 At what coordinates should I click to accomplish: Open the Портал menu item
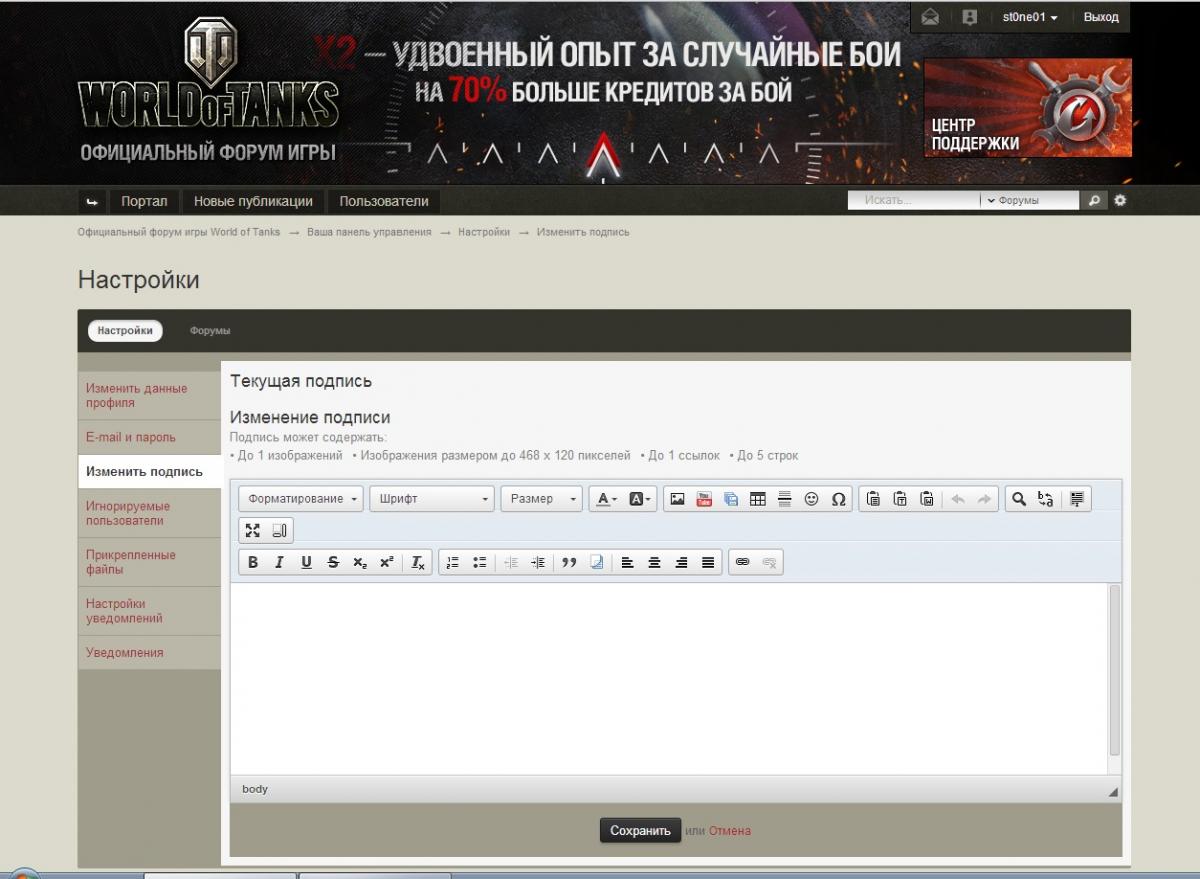[x=144, y=201]
